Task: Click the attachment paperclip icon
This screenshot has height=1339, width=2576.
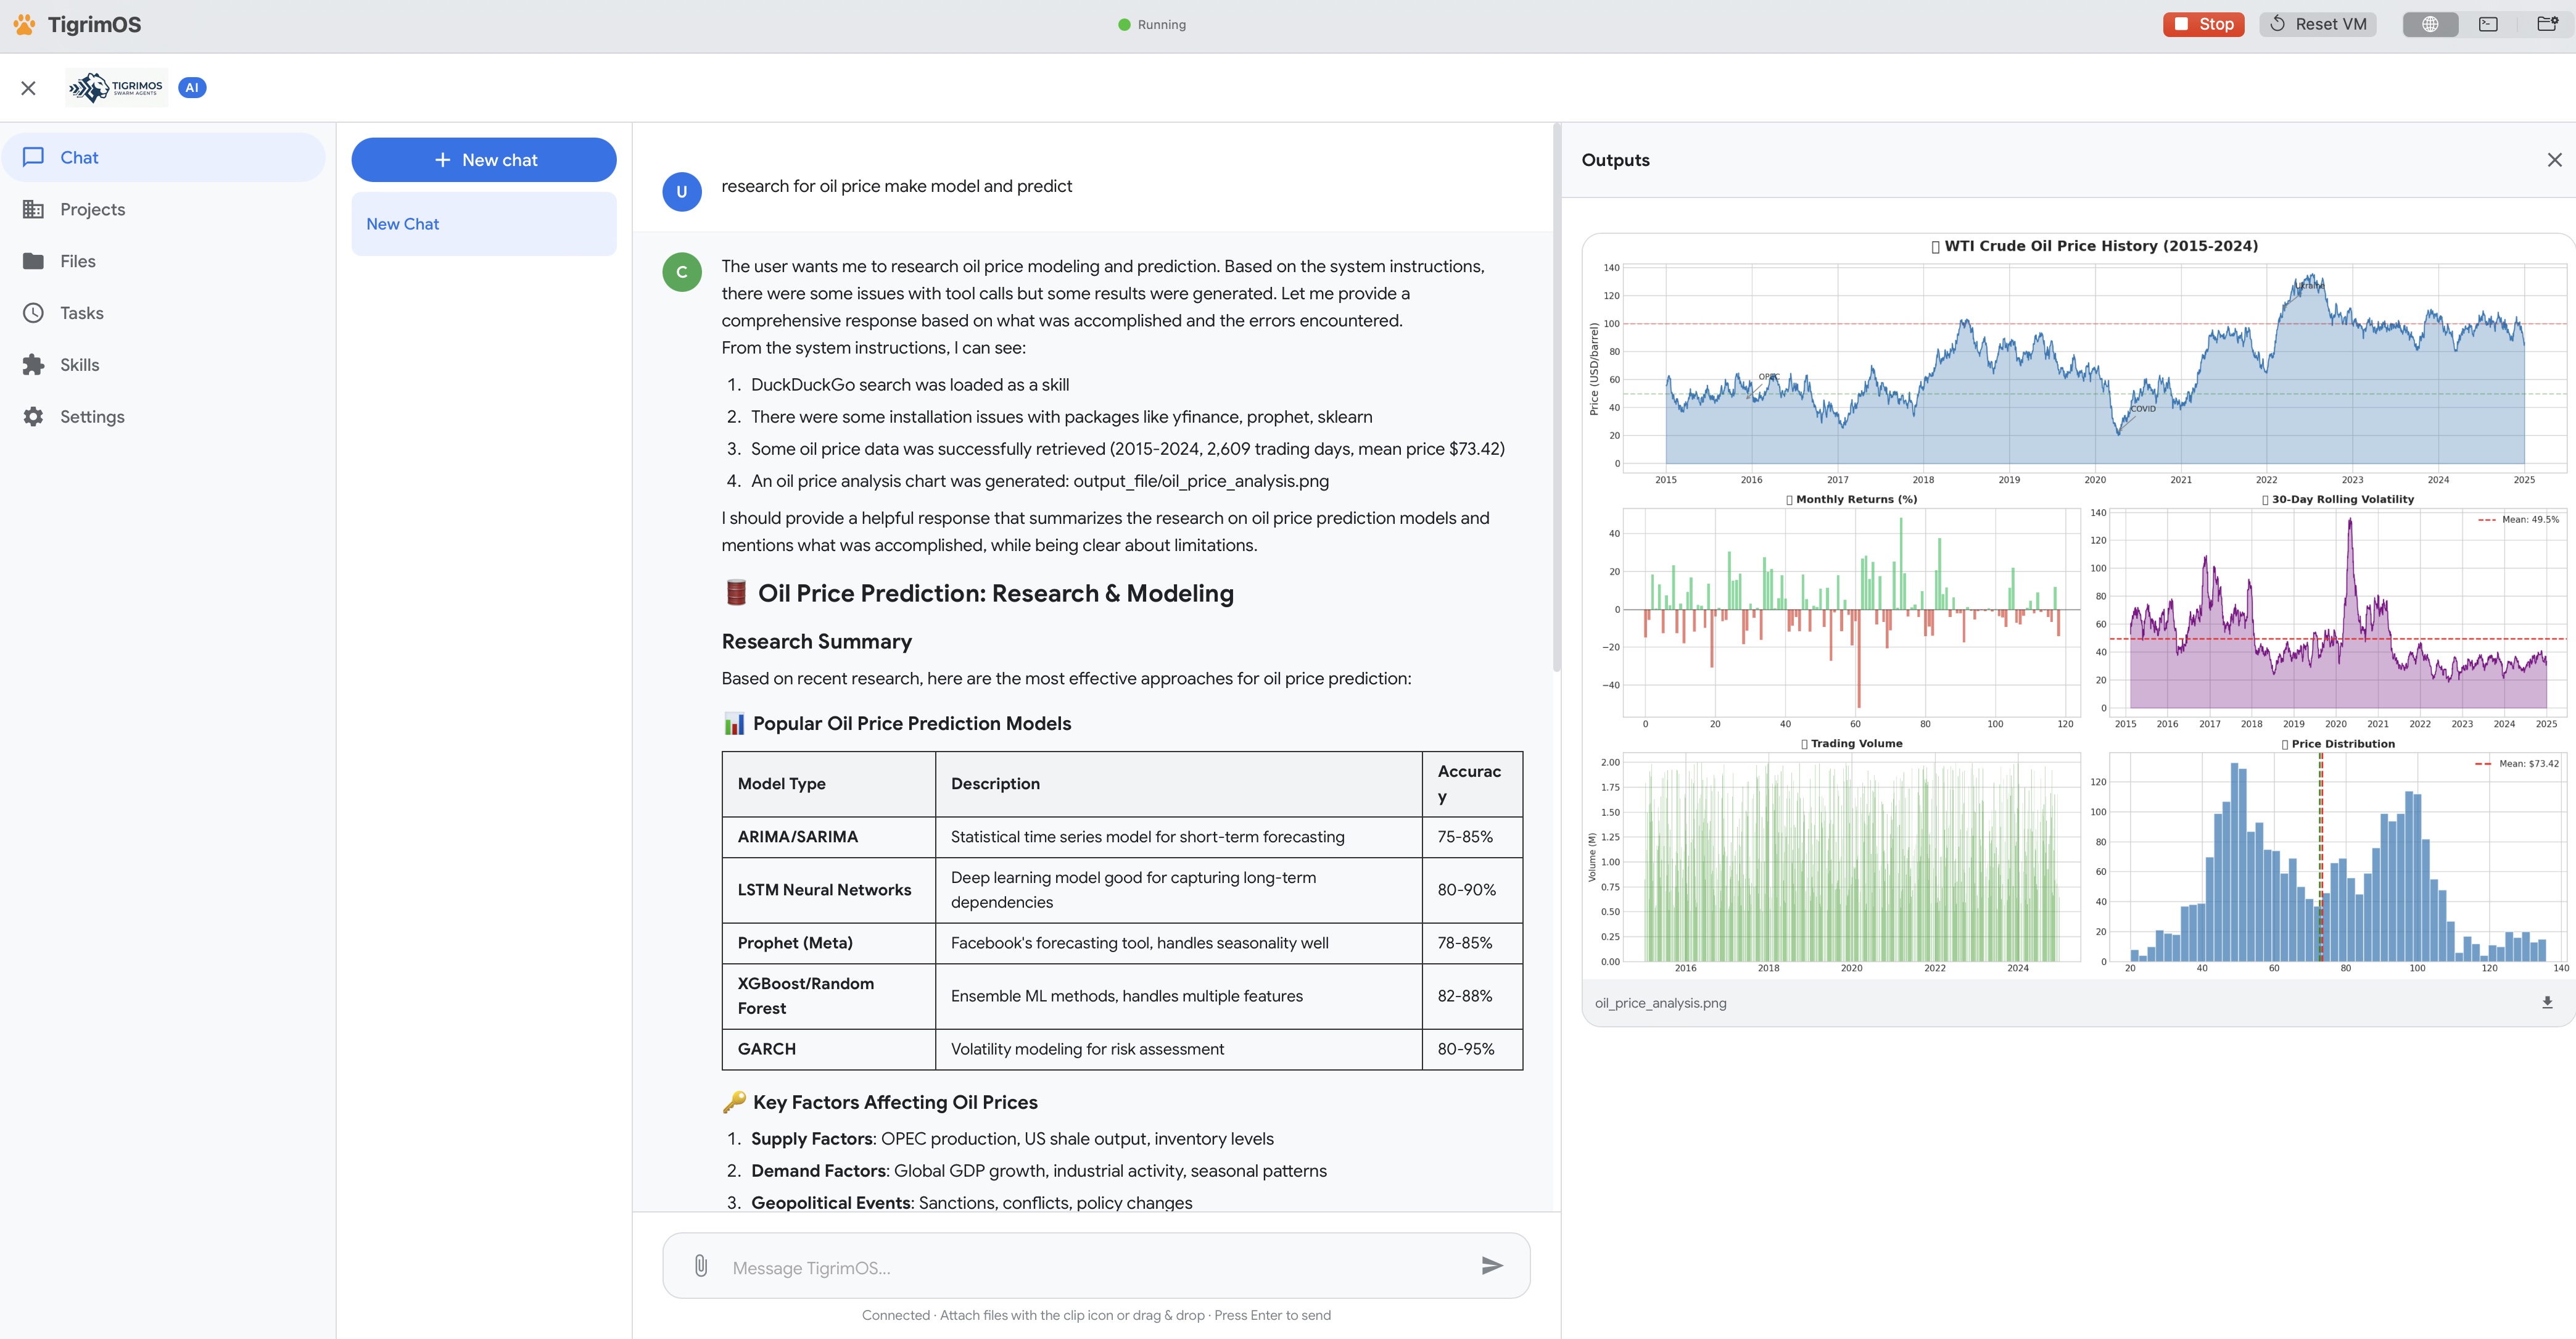Action: point(701,1265)
